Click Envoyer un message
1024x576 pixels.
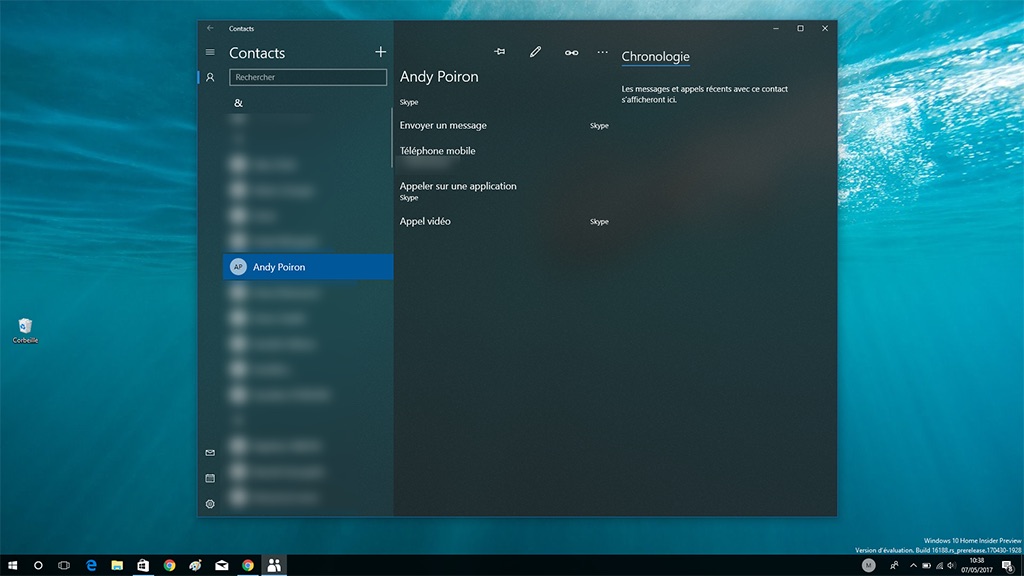443,126
